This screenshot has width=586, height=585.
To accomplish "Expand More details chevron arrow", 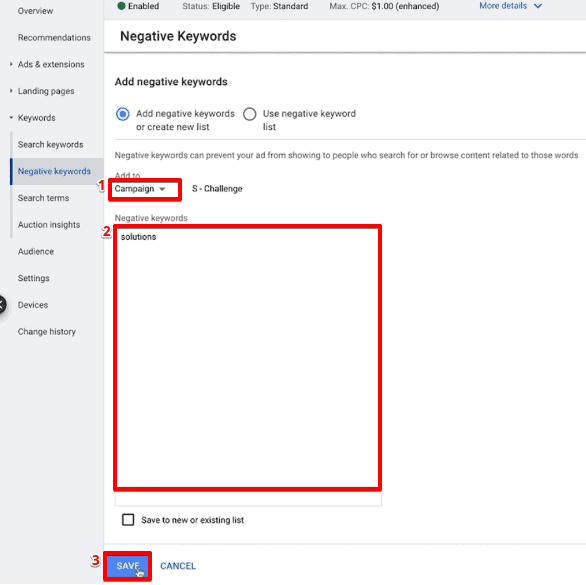I will point(537,6).
